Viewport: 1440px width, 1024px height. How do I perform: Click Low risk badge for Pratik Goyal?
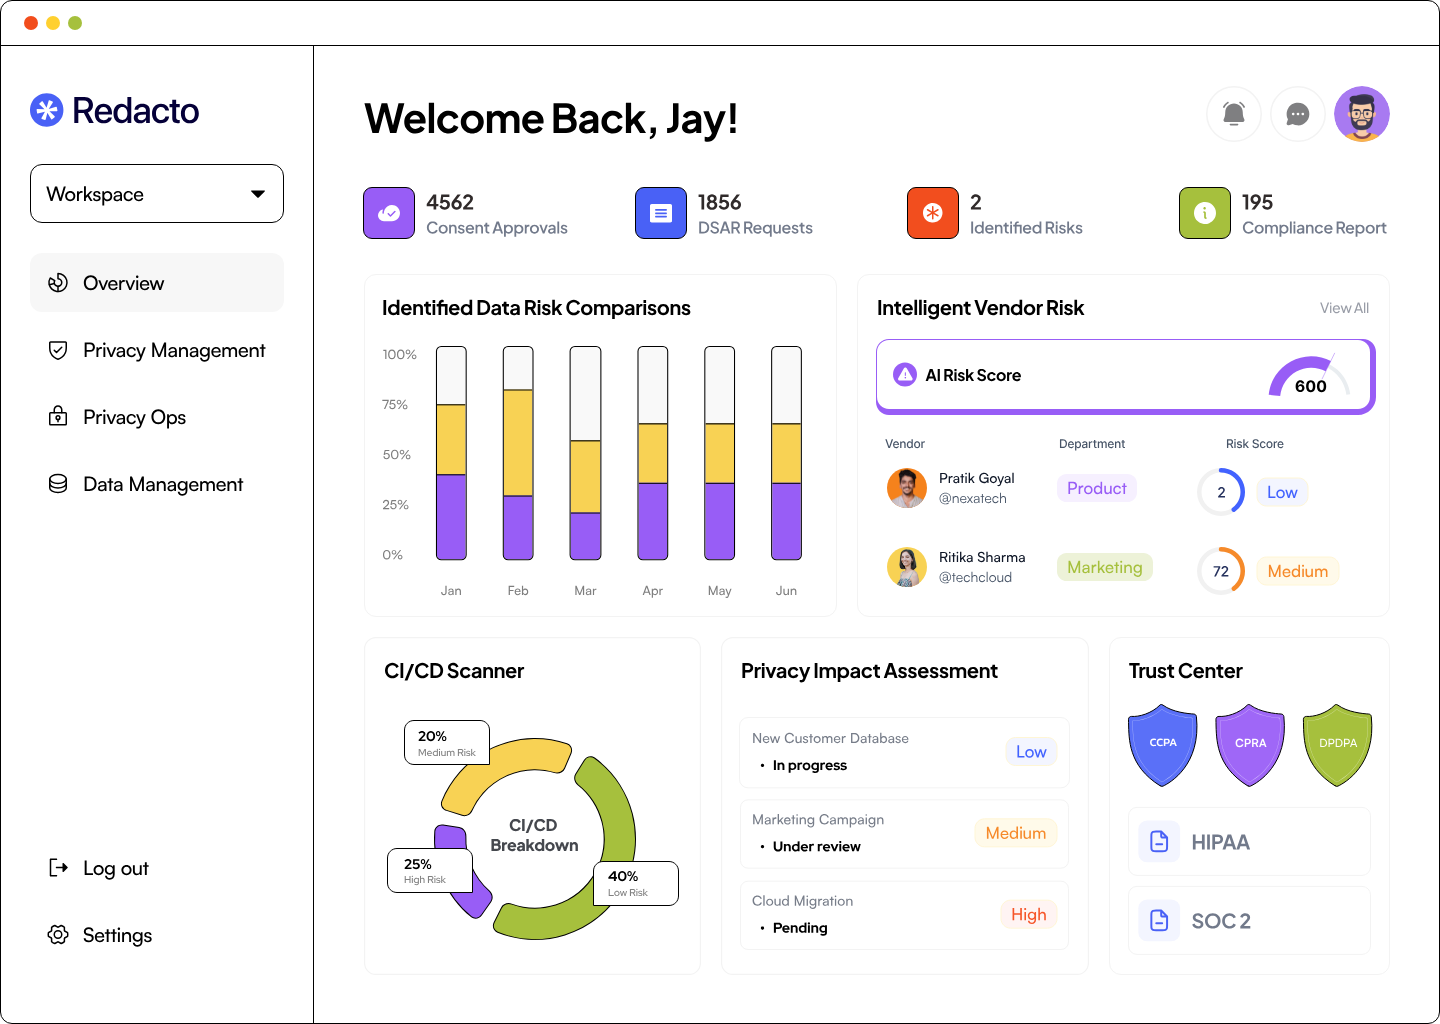click(1282, 492)
